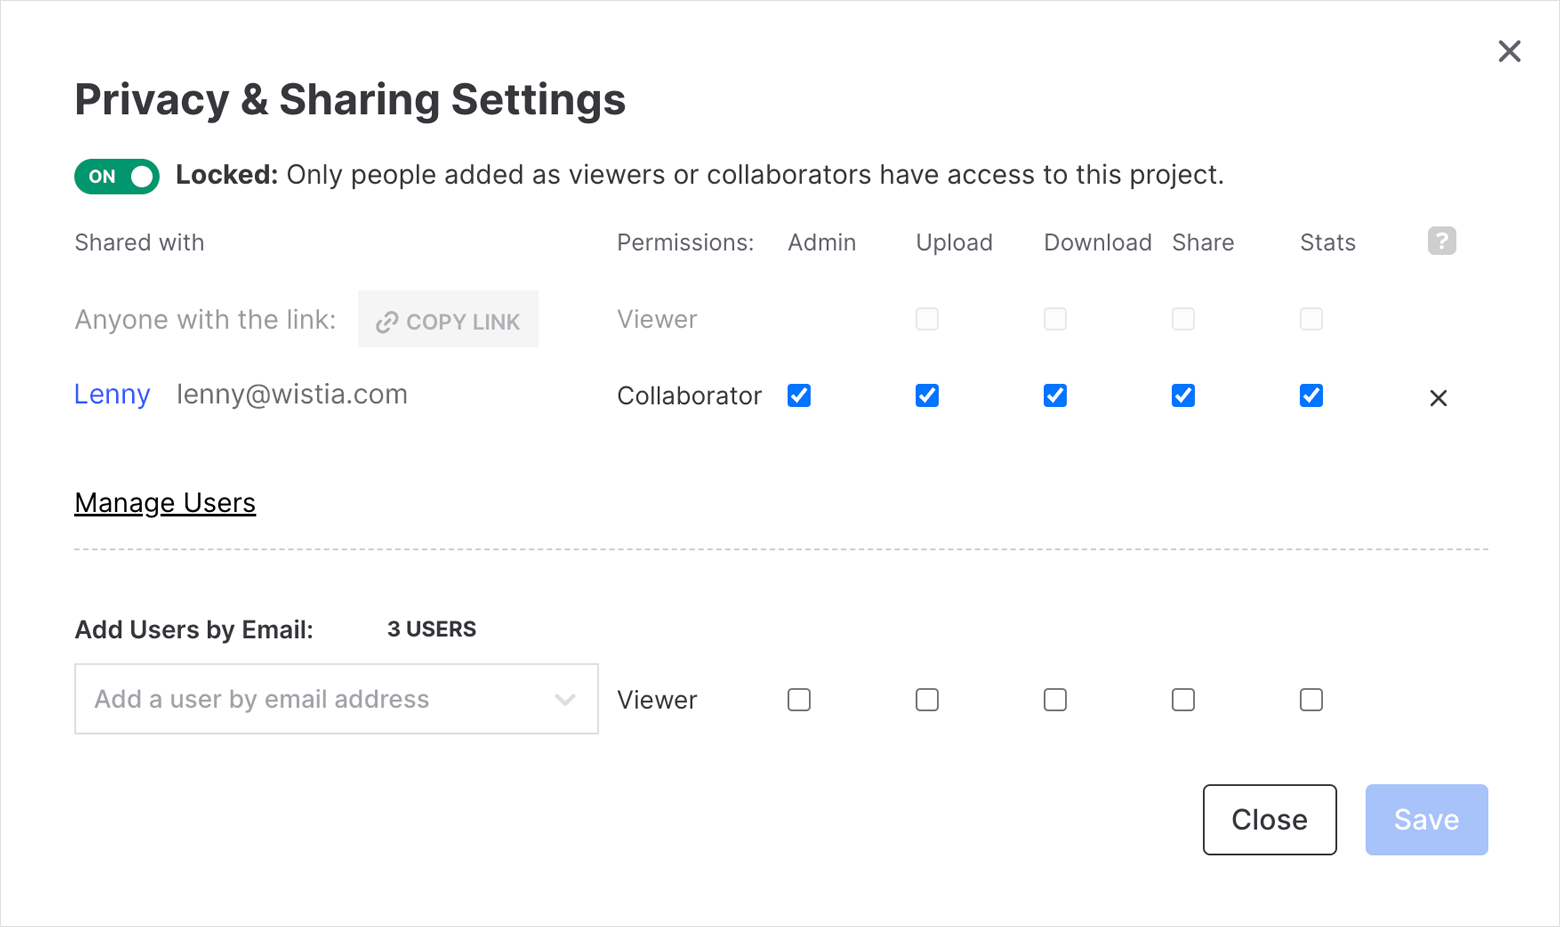Uncheck Lenny's Share permission checkbox

(1183, 395)
